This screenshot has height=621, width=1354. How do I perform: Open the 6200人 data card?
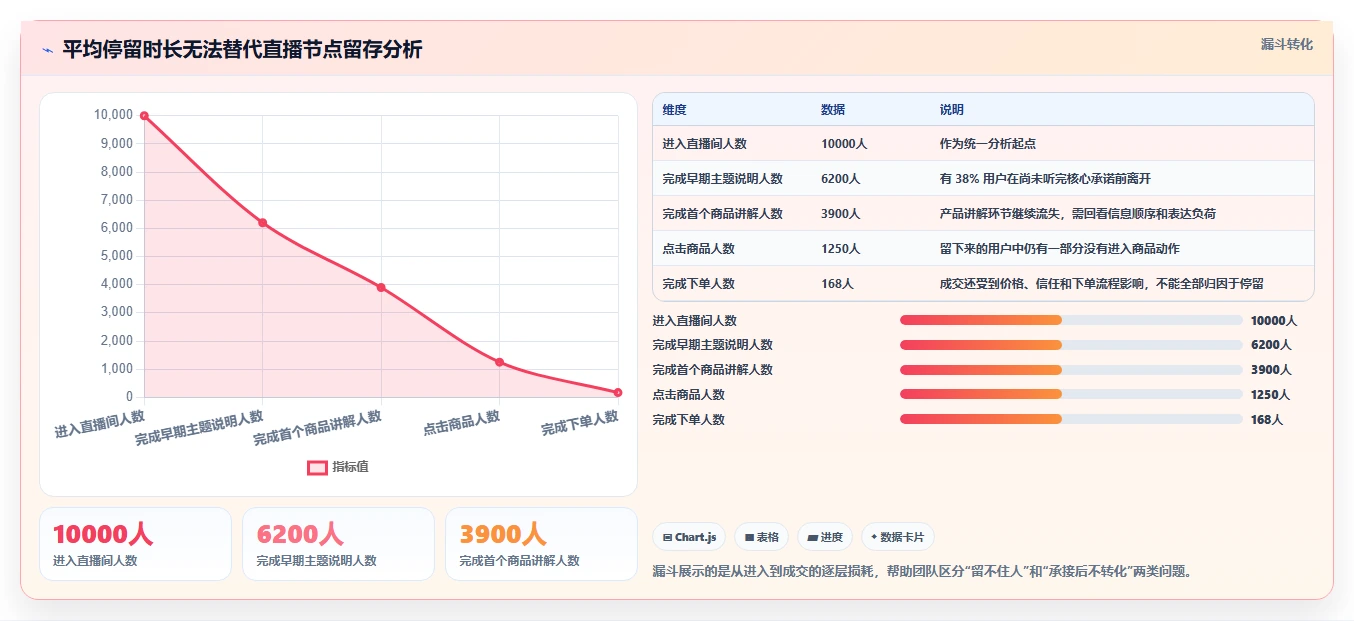coord(338,544)
